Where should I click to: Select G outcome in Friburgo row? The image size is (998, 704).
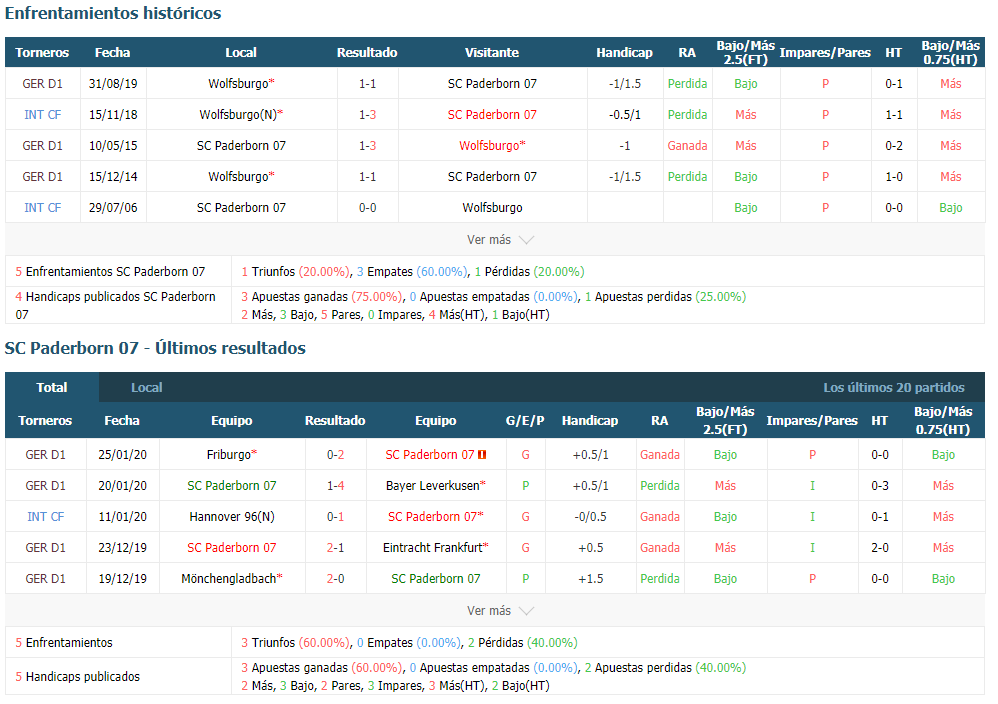coord(526,454)
